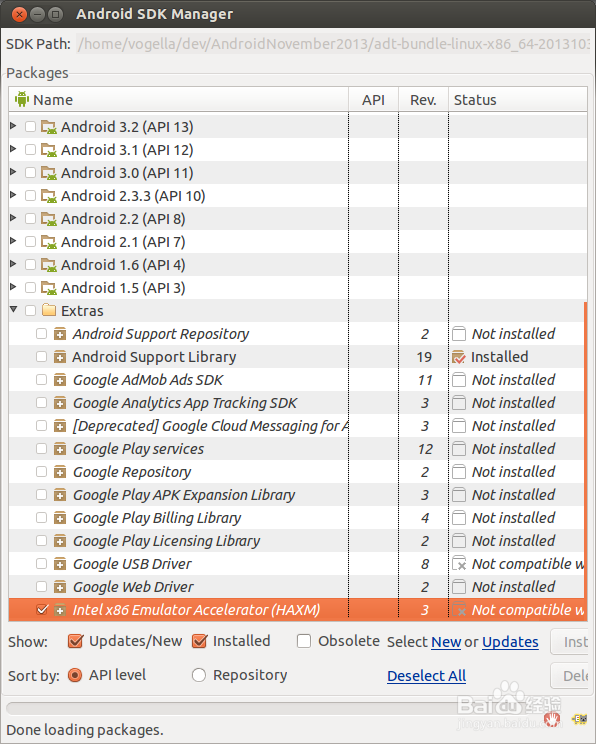Screen dimensions: 596x744
Task: Click the SDK Path text field
Action: (333, 44)
